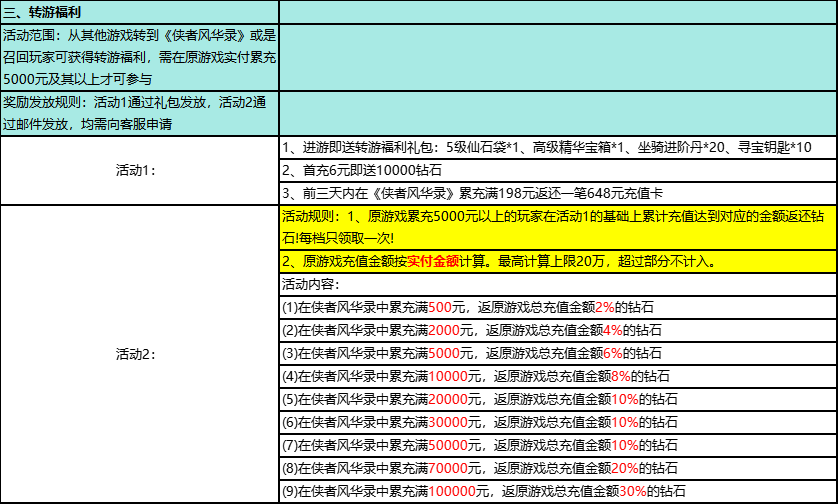The height and width of the screenshot is (504, 838).
Task: Select row (6) 累充满30000元 cell
Action: point(556,421)
